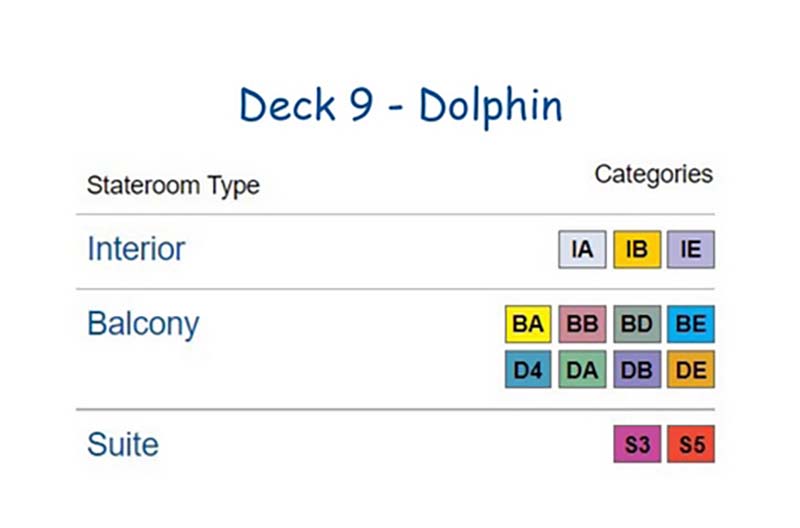Select the yellow BA balcony category
This screenshot has height=528, width=800.
pos(528,324)
